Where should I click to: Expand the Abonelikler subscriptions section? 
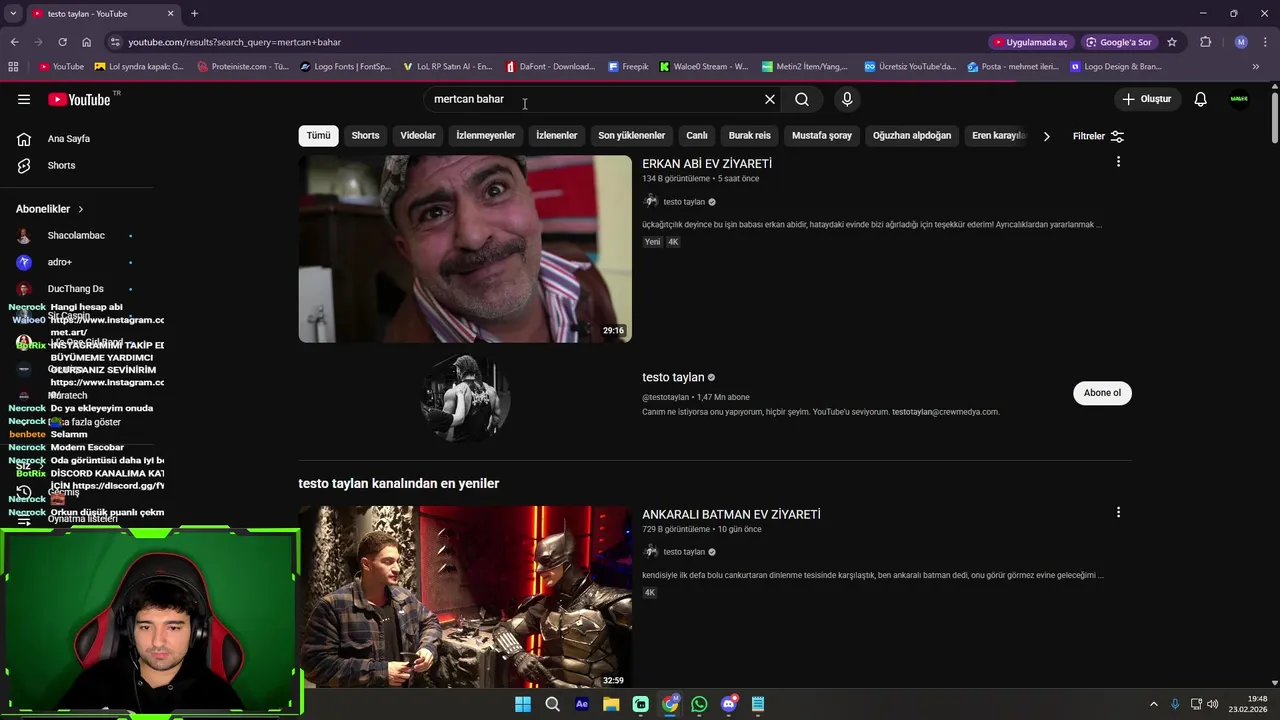pyautogui.click(x=50, y=209)
